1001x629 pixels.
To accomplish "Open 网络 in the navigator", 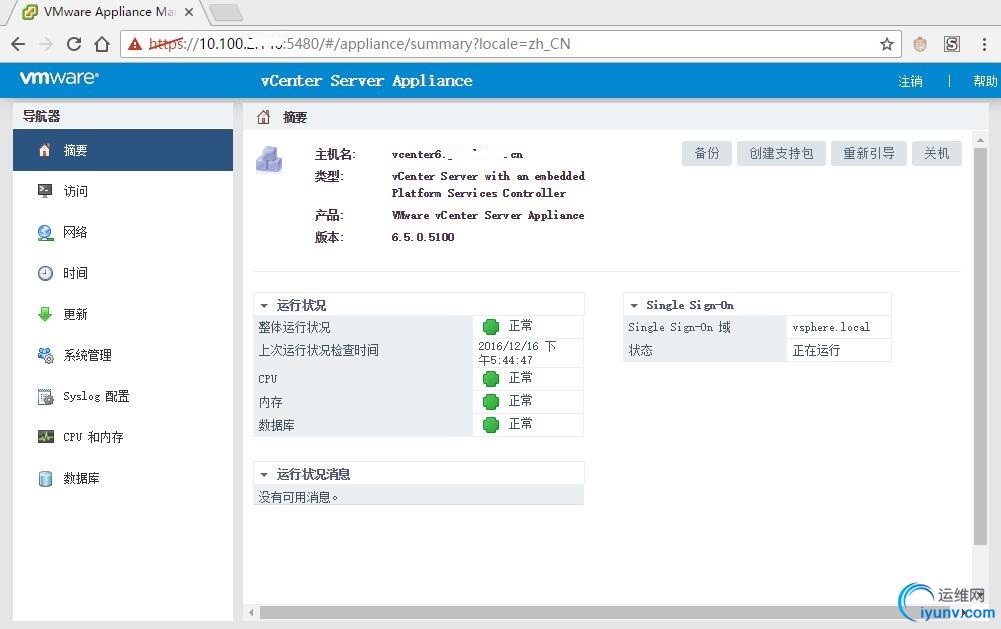I will (123, 232).
